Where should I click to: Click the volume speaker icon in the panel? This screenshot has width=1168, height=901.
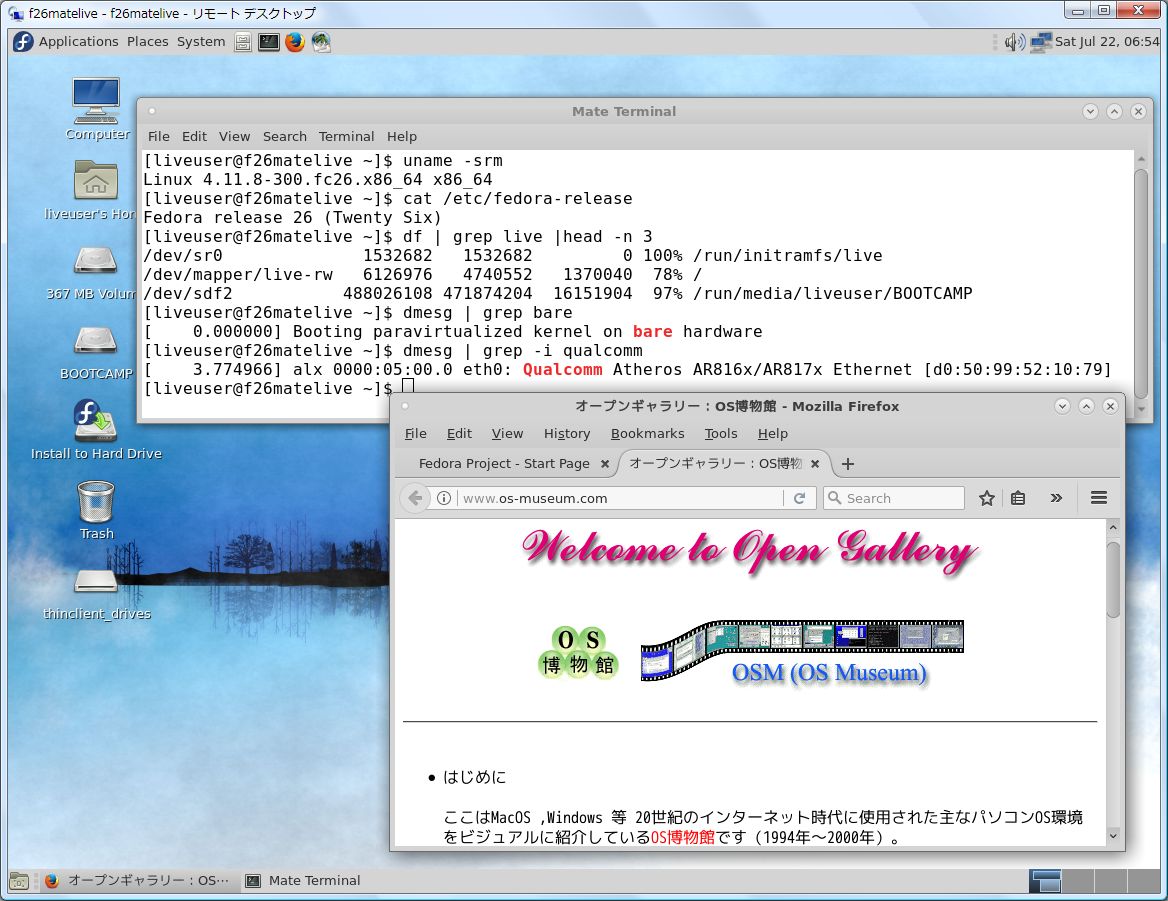(x=1014, y=42)
